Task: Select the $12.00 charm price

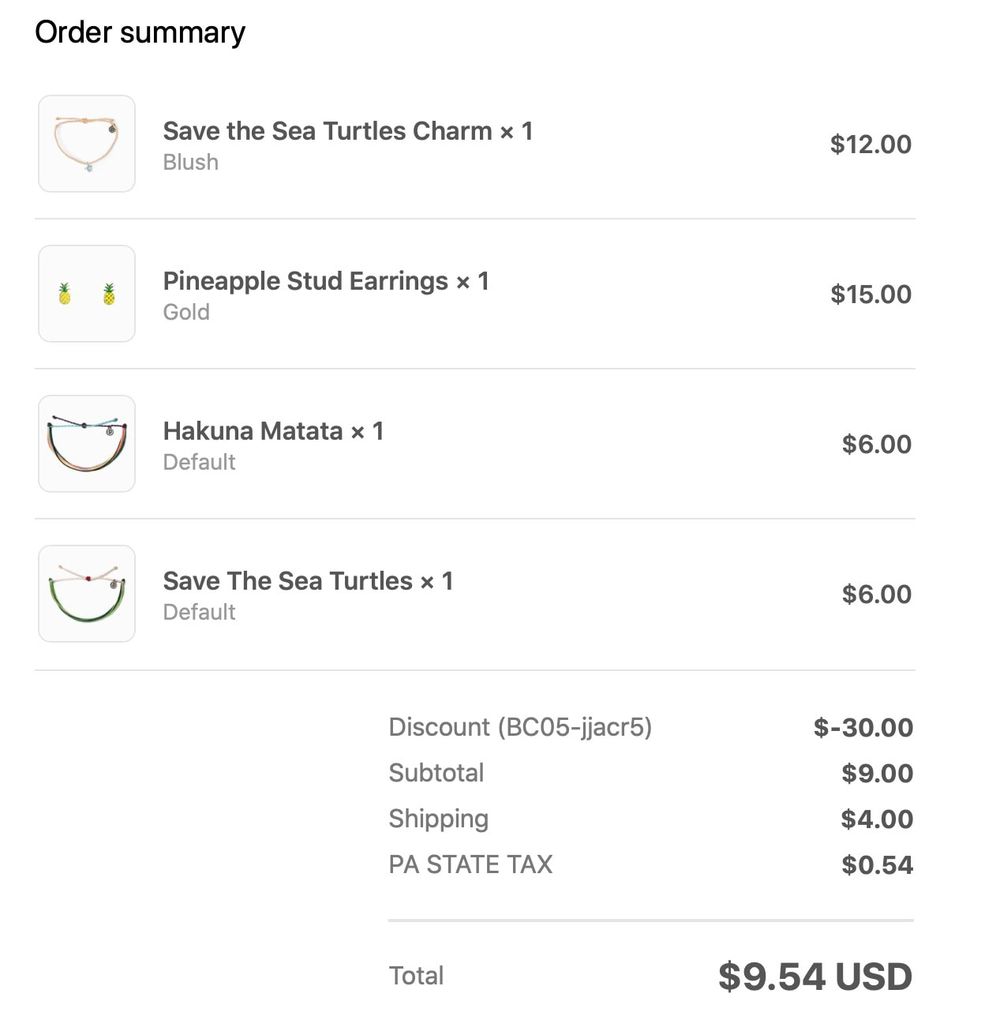Action: tap(871, 144)
